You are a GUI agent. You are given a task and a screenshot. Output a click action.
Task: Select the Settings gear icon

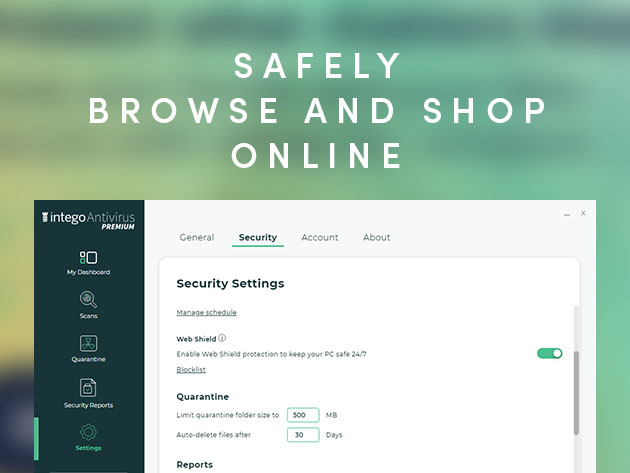88,432
